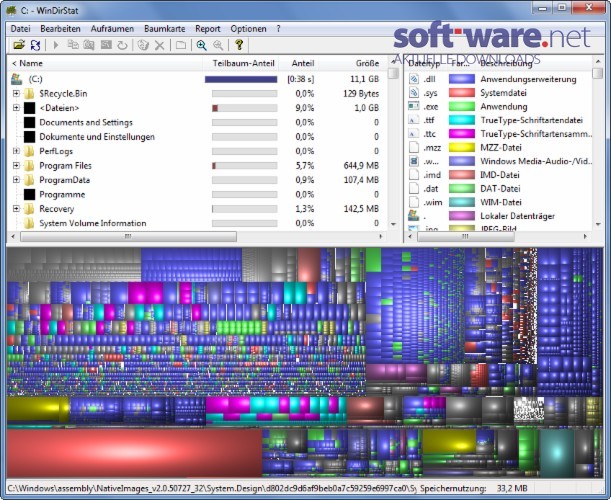Open the Report menu

pyautogui.click(x=208, y=29)
